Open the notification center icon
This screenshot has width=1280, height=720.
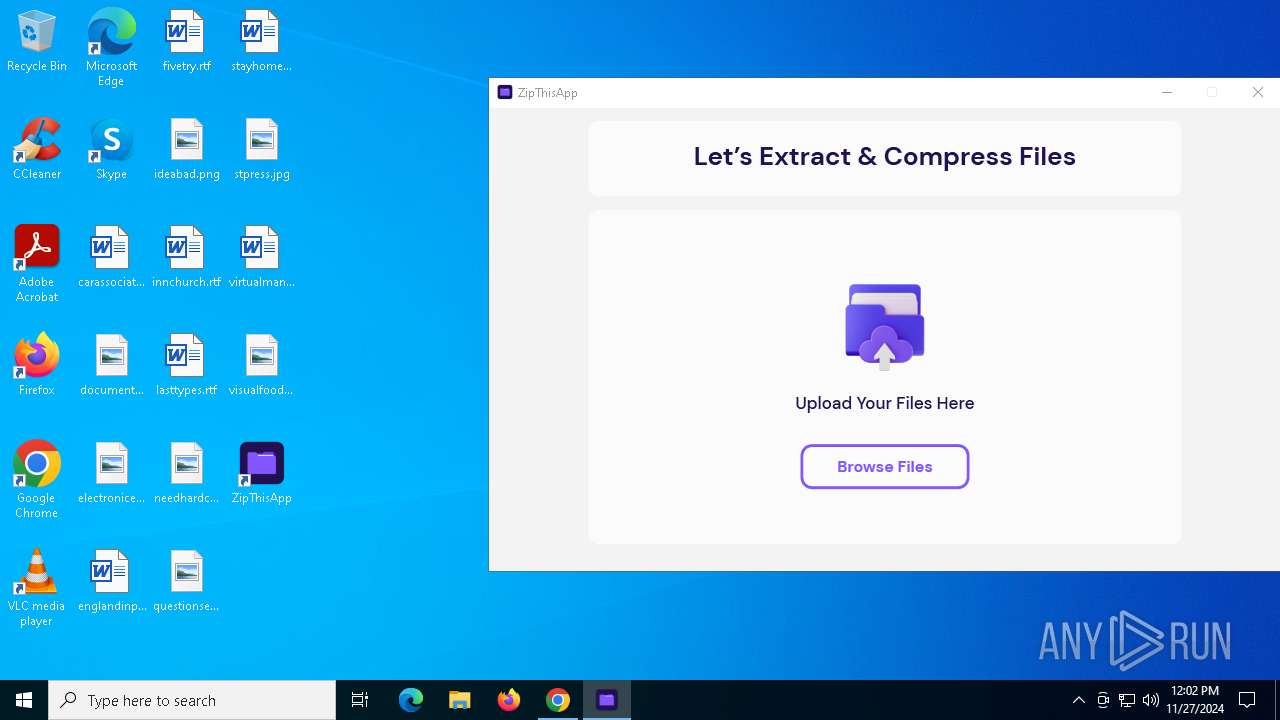[1247, 700]
